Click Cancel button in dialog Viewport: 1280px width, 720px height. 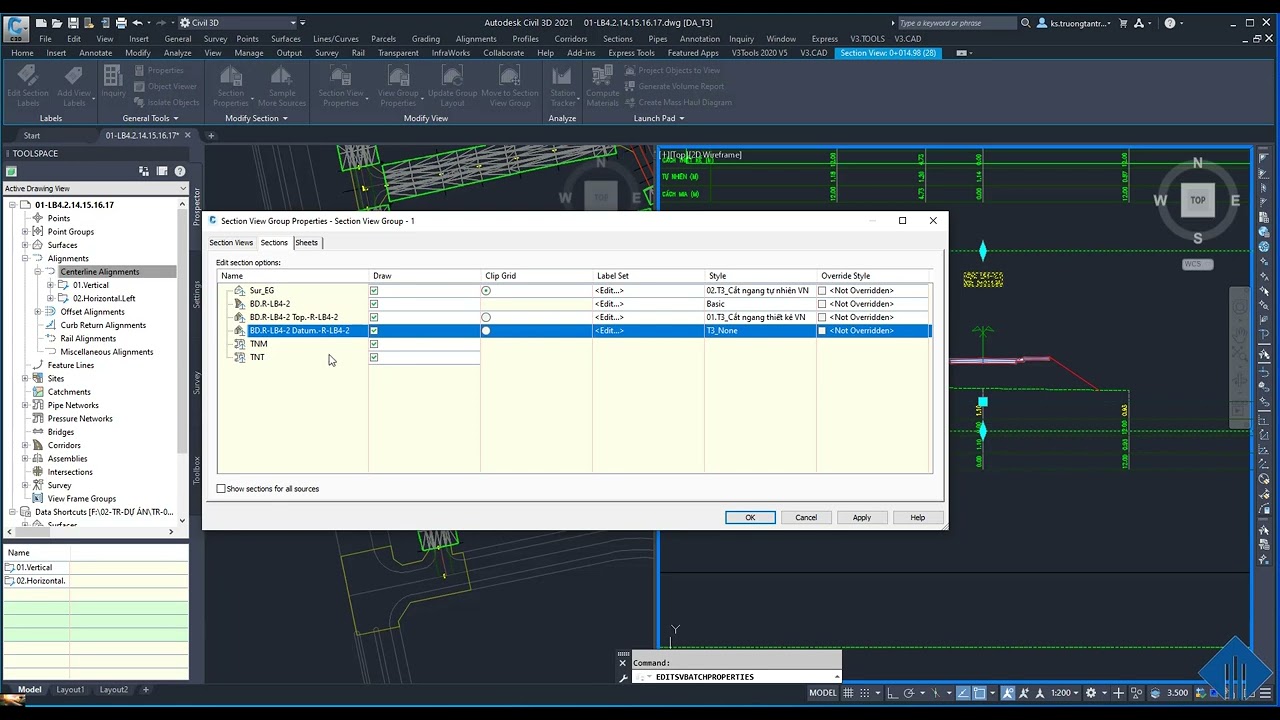click(806, 518)
